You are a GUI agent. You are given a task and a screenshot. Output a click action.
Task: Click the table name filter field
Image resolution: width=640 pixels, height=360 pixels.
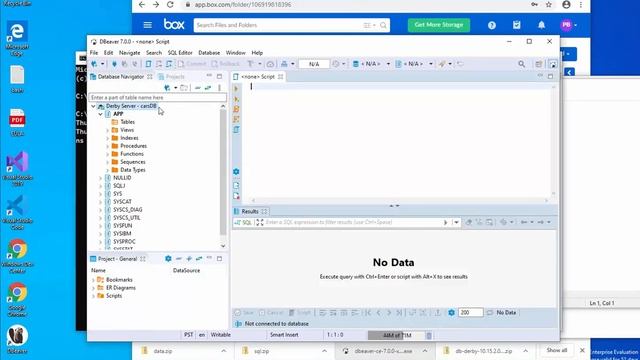pyautogui.click(x=158, y=98)
